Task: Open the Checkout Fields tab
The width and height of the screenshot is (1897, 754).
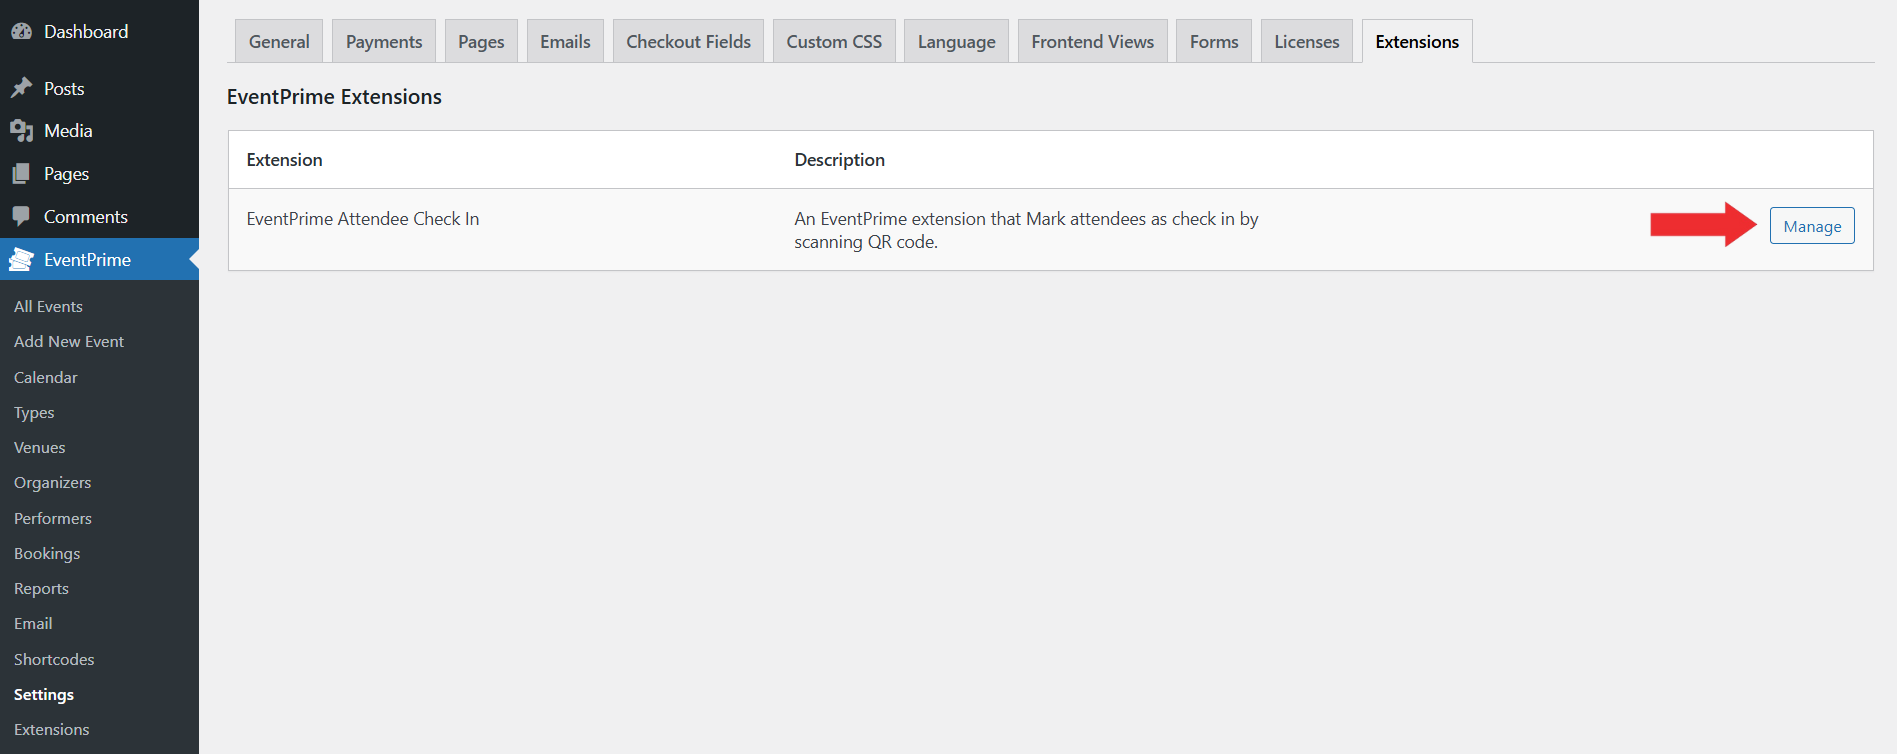Action: [688, 42]
